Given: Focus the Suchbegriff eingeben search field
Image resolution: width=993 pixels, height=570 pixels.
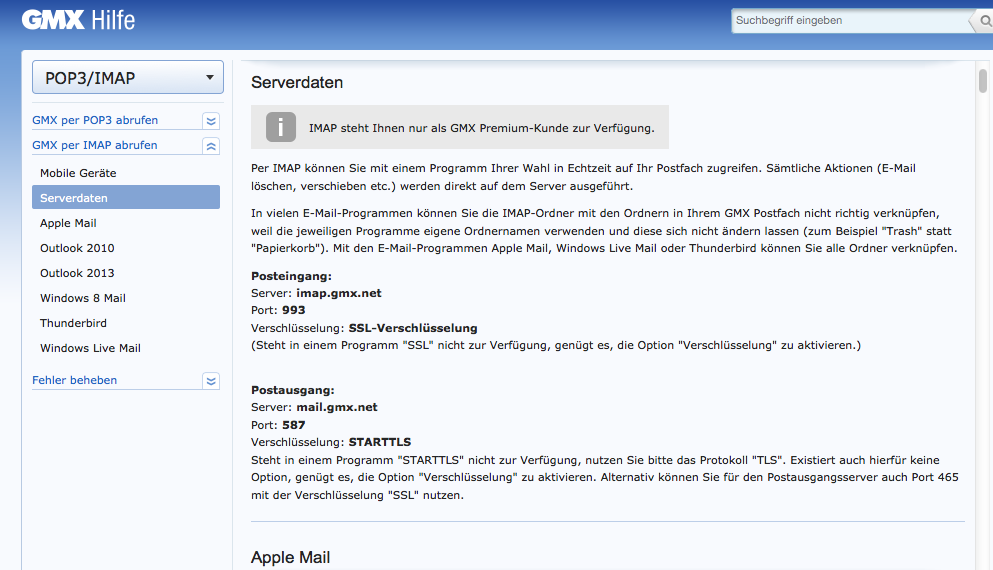Looking at the screenshot, I should [x=851, y=21].
